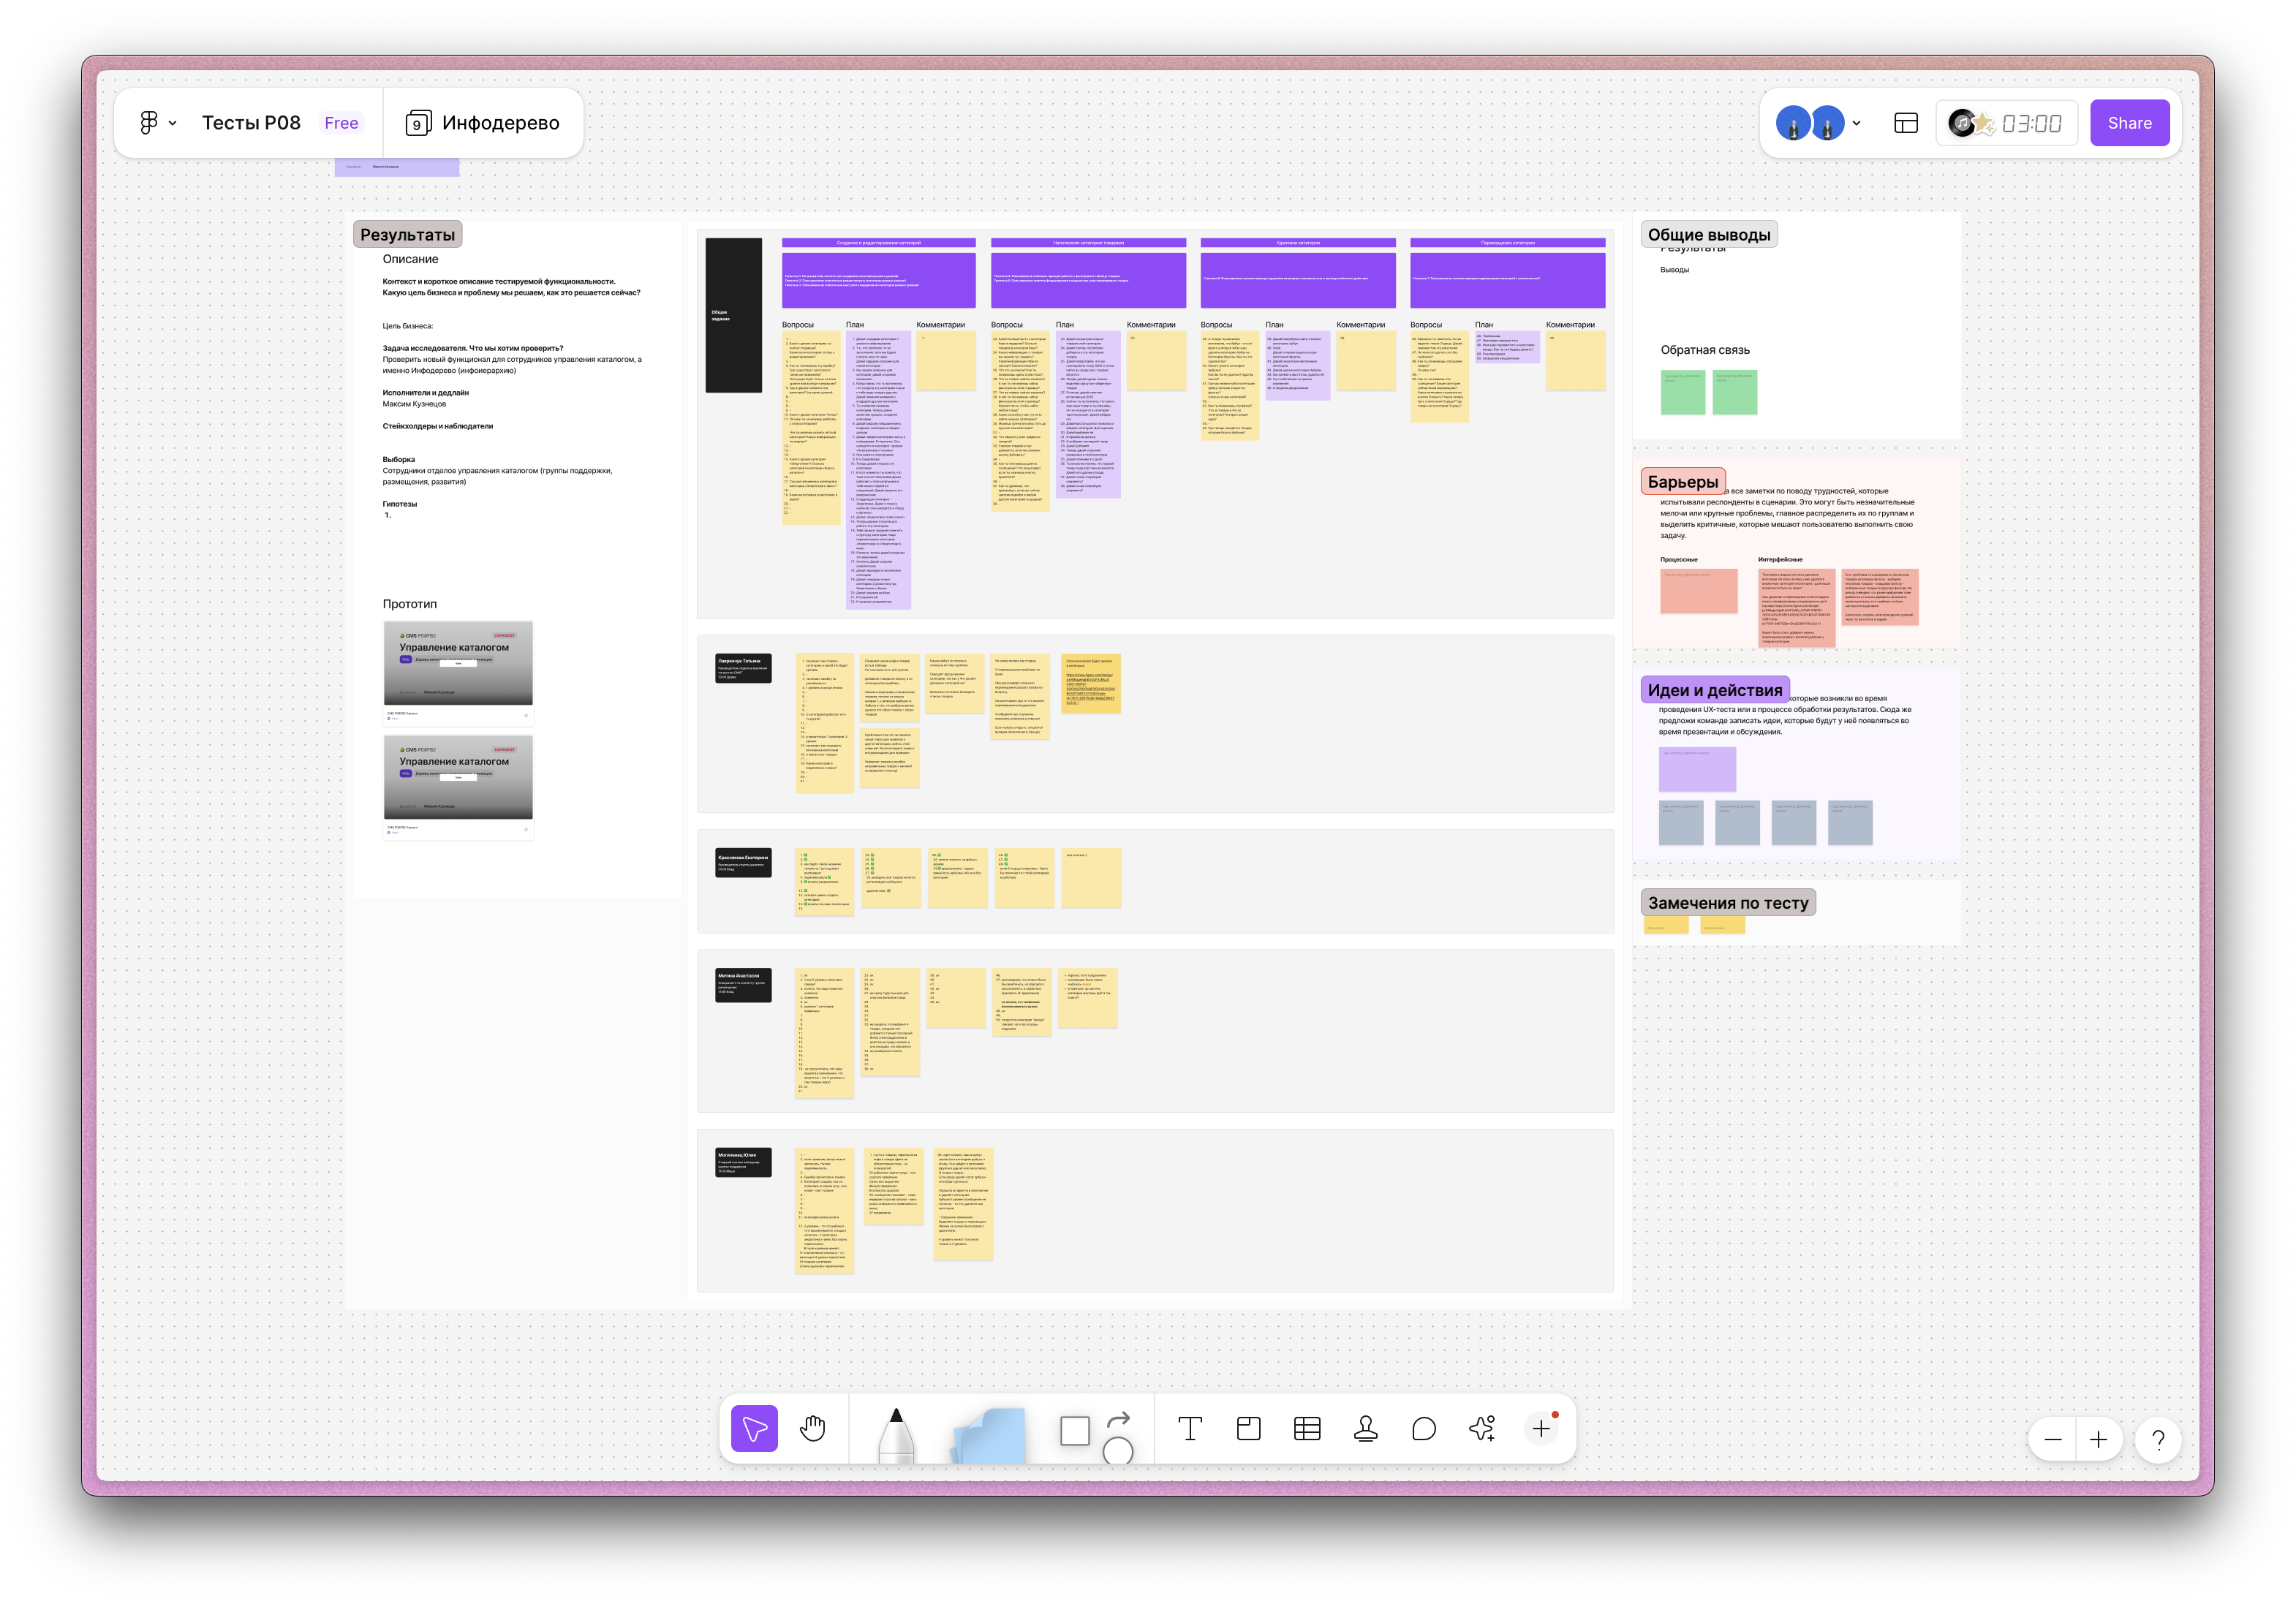Image resolution: width=2296 pixels, height=1604 pixels.
Task: Click the Share button
Action: 2129,123
